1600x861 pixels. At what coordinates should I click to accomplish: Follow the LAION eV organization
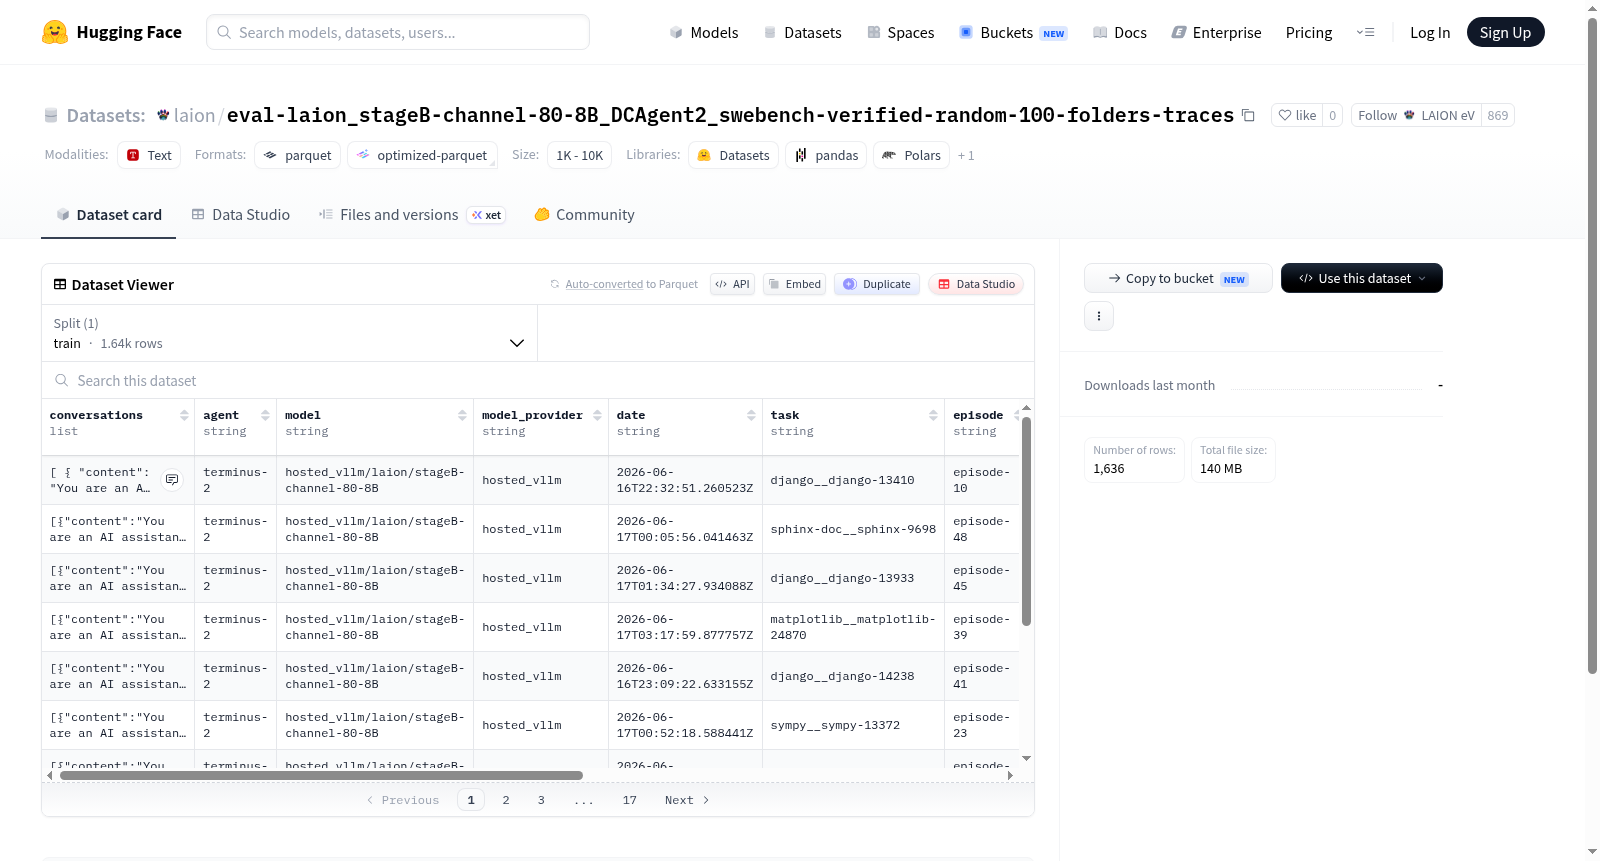[1416, 115]
